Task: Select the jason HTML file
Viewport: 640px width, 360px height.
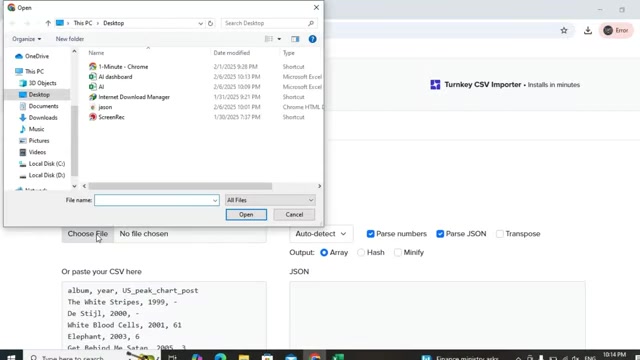Action: click(105, 107)
